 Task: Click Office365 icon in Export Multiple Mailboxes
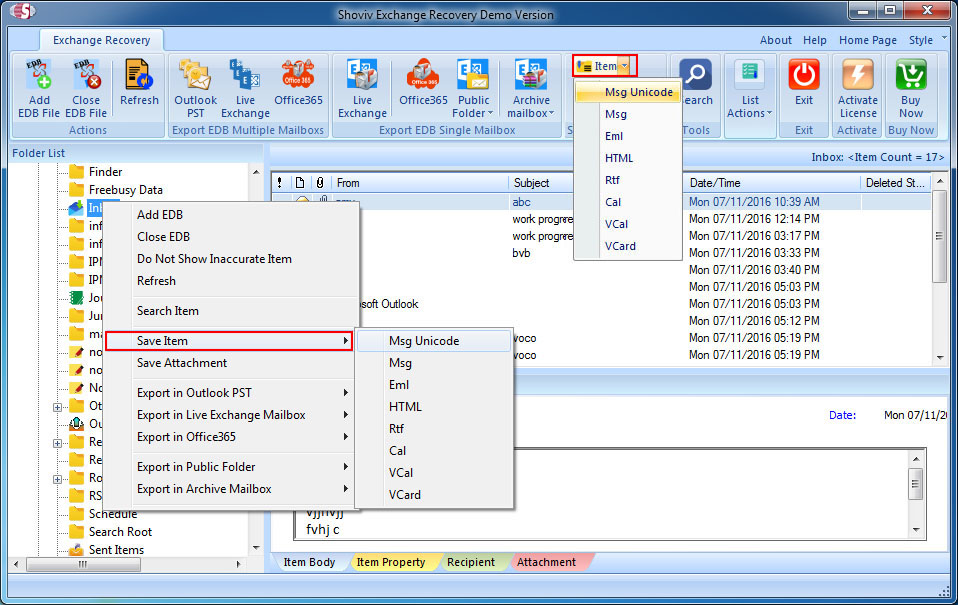[x=298, y=76]
